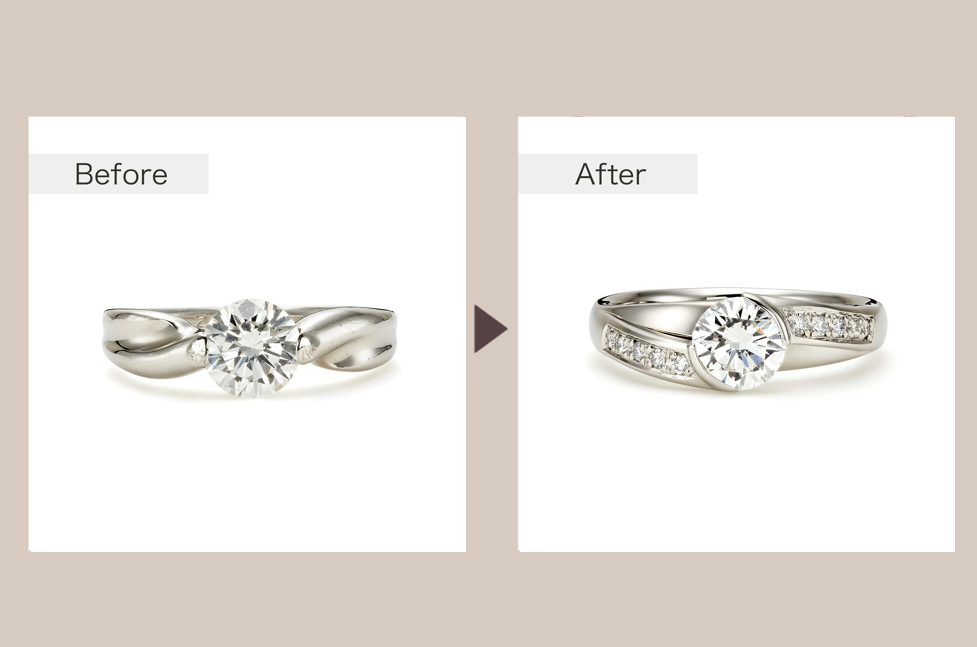Click the small prong left of Before diamond
This screenshot has width=977, height=647.
coord(198,352)
